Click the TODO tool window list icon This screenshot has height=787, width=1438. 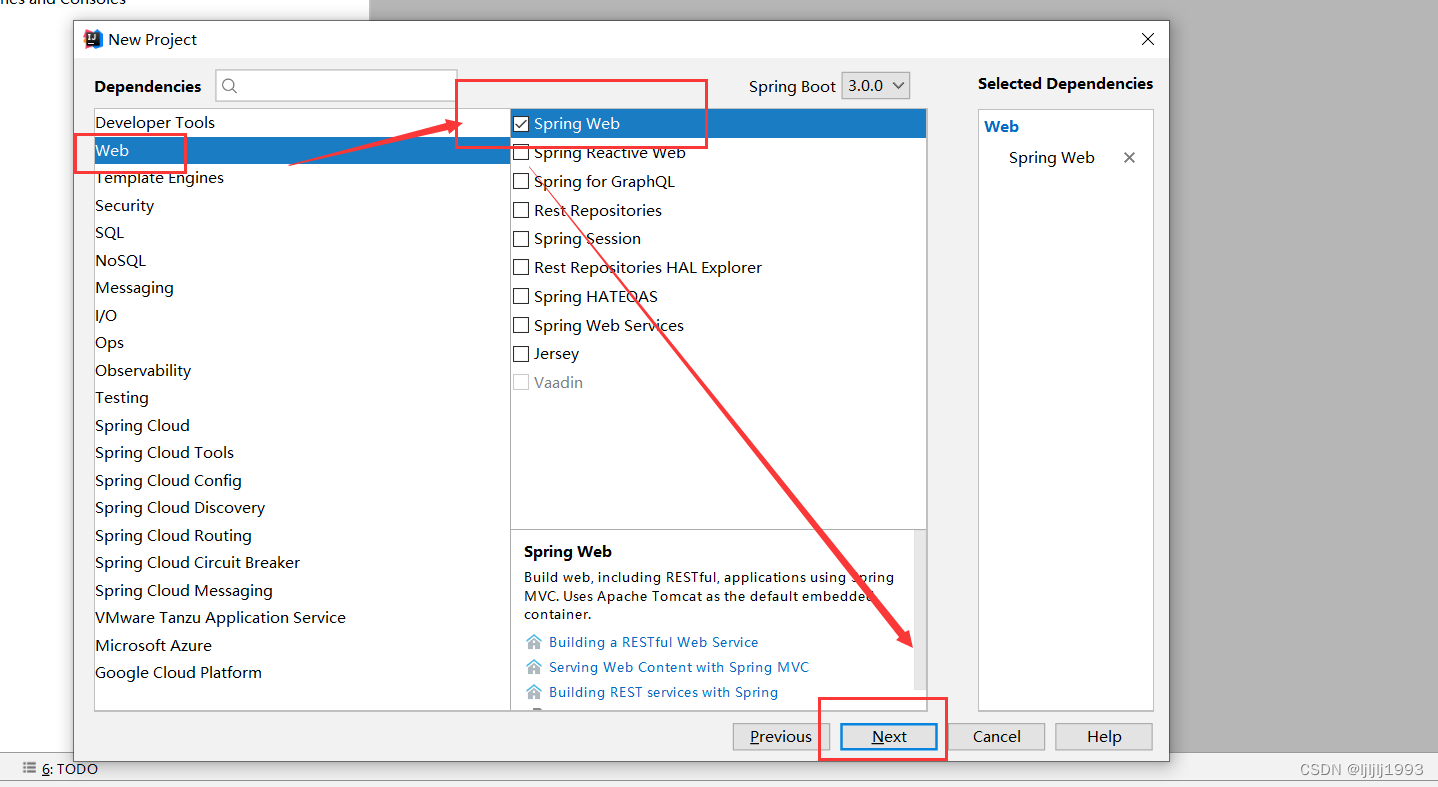pos(29,769)
